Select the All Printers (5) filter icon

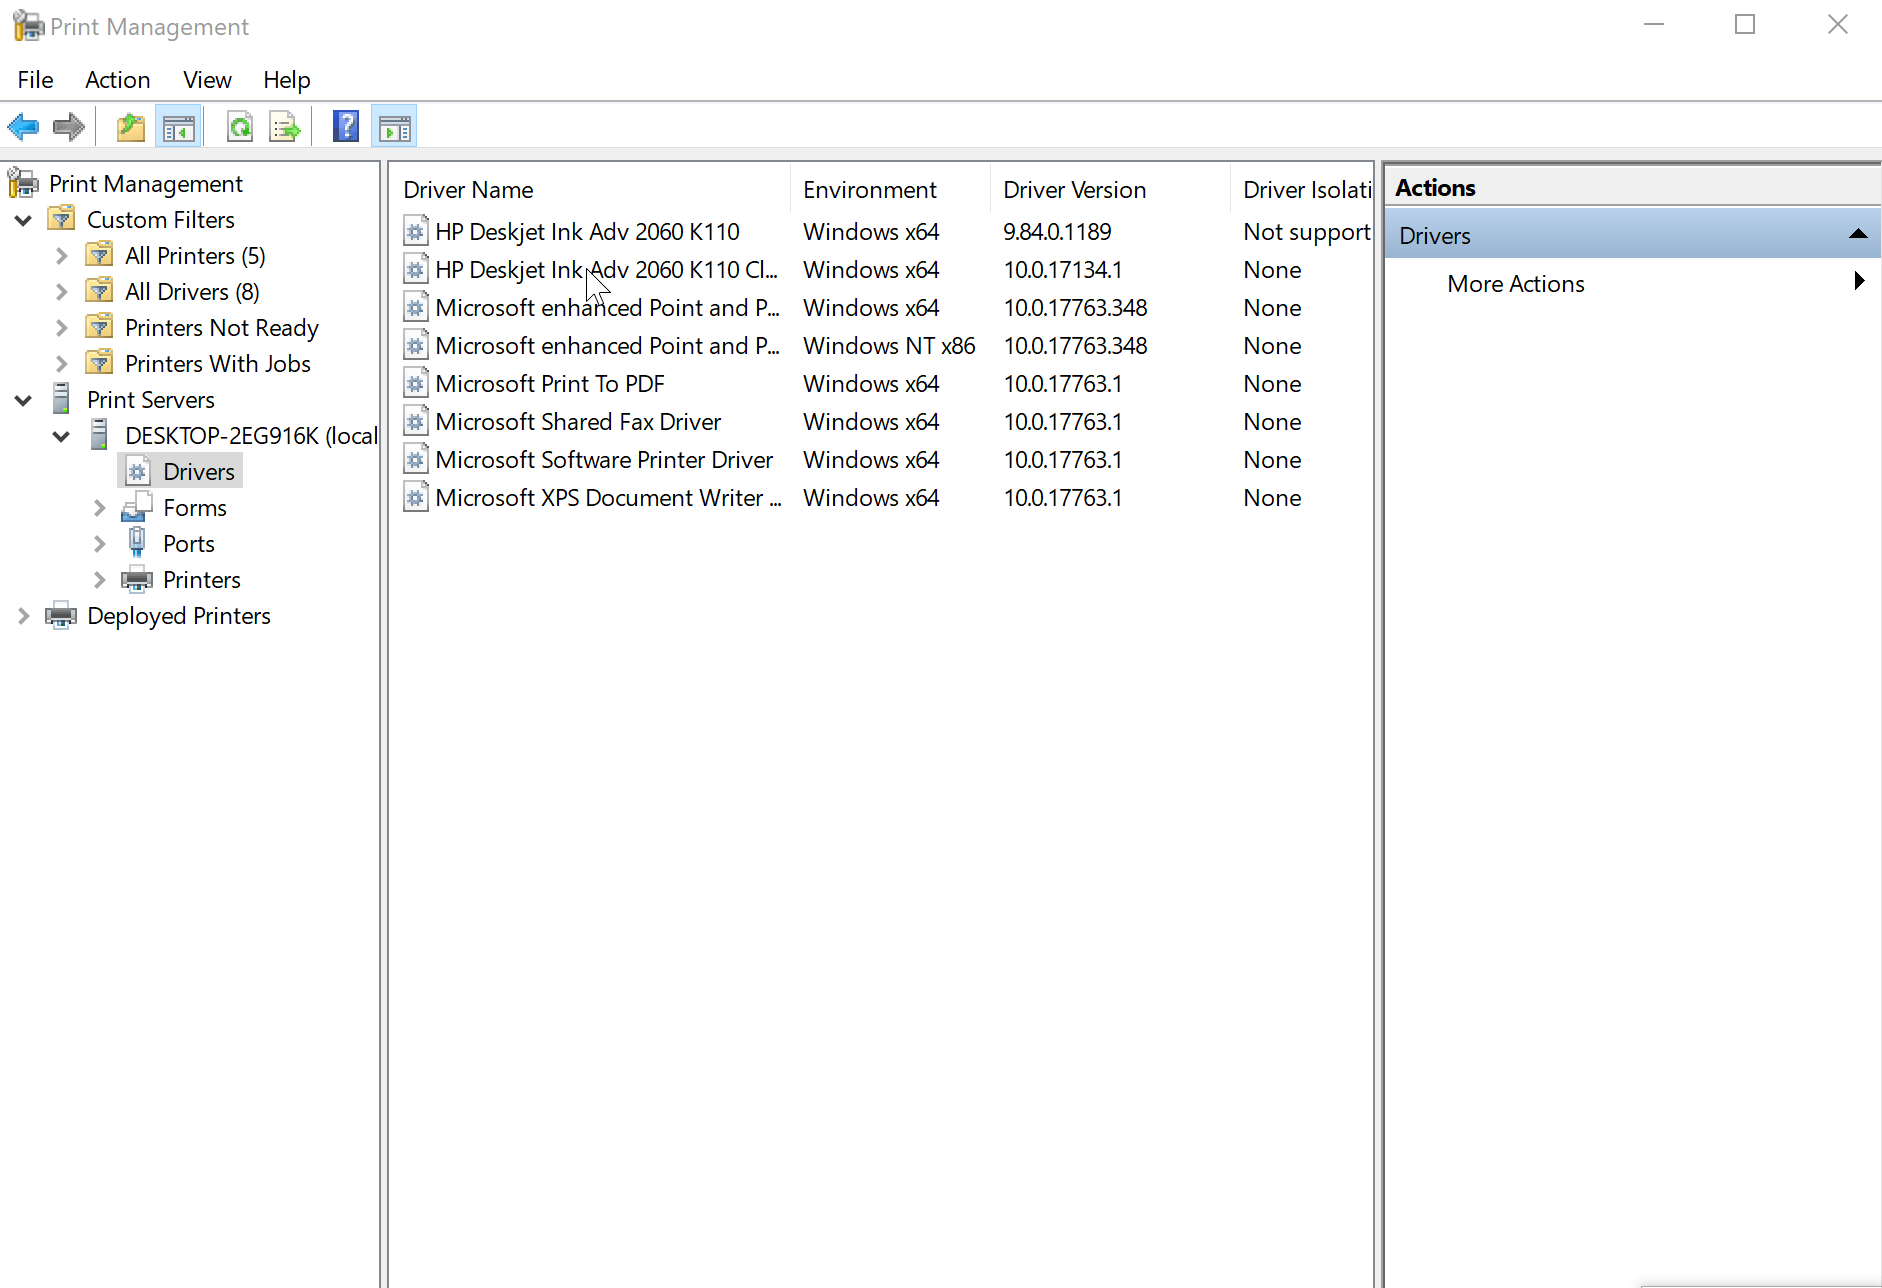[x=100, y=254]
